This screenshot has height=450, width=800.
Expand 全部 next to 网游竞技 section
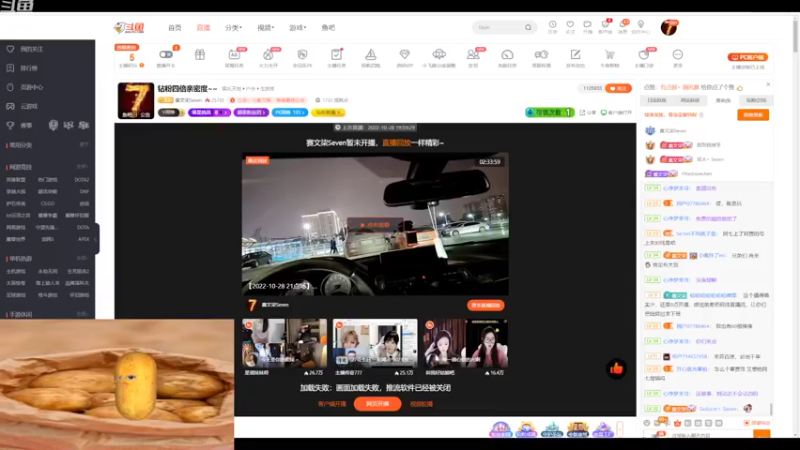[x=82, y=167]
